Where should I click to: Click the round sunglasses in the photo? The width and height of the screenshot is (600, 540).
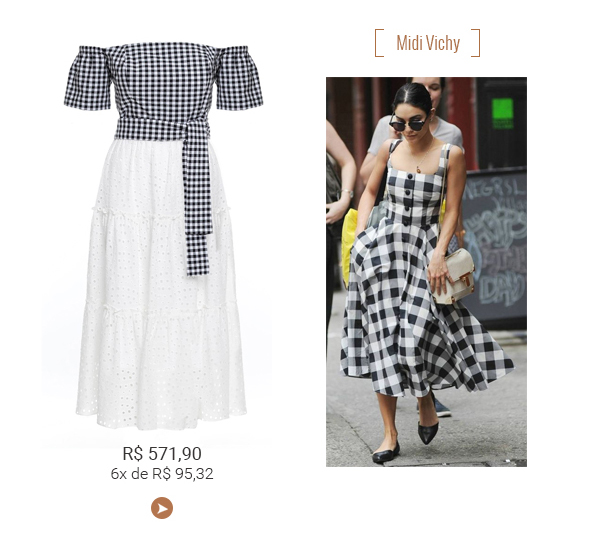(408, 124)
